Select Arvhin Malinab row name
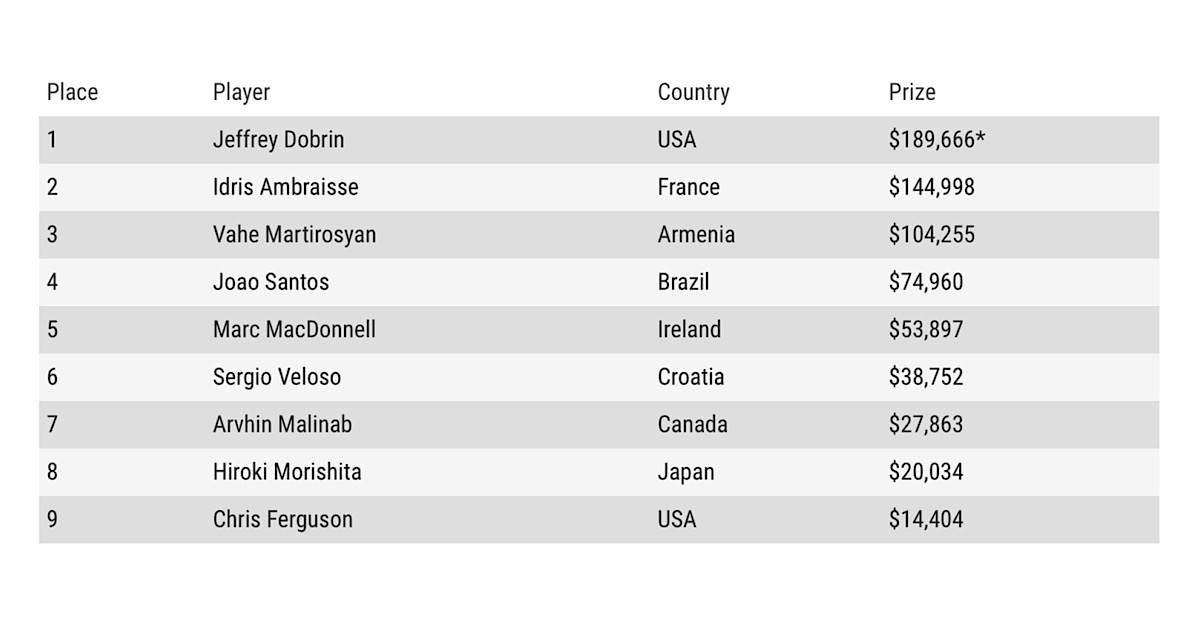This screenshot has width=1200, height=630. (x=282, y=424)
